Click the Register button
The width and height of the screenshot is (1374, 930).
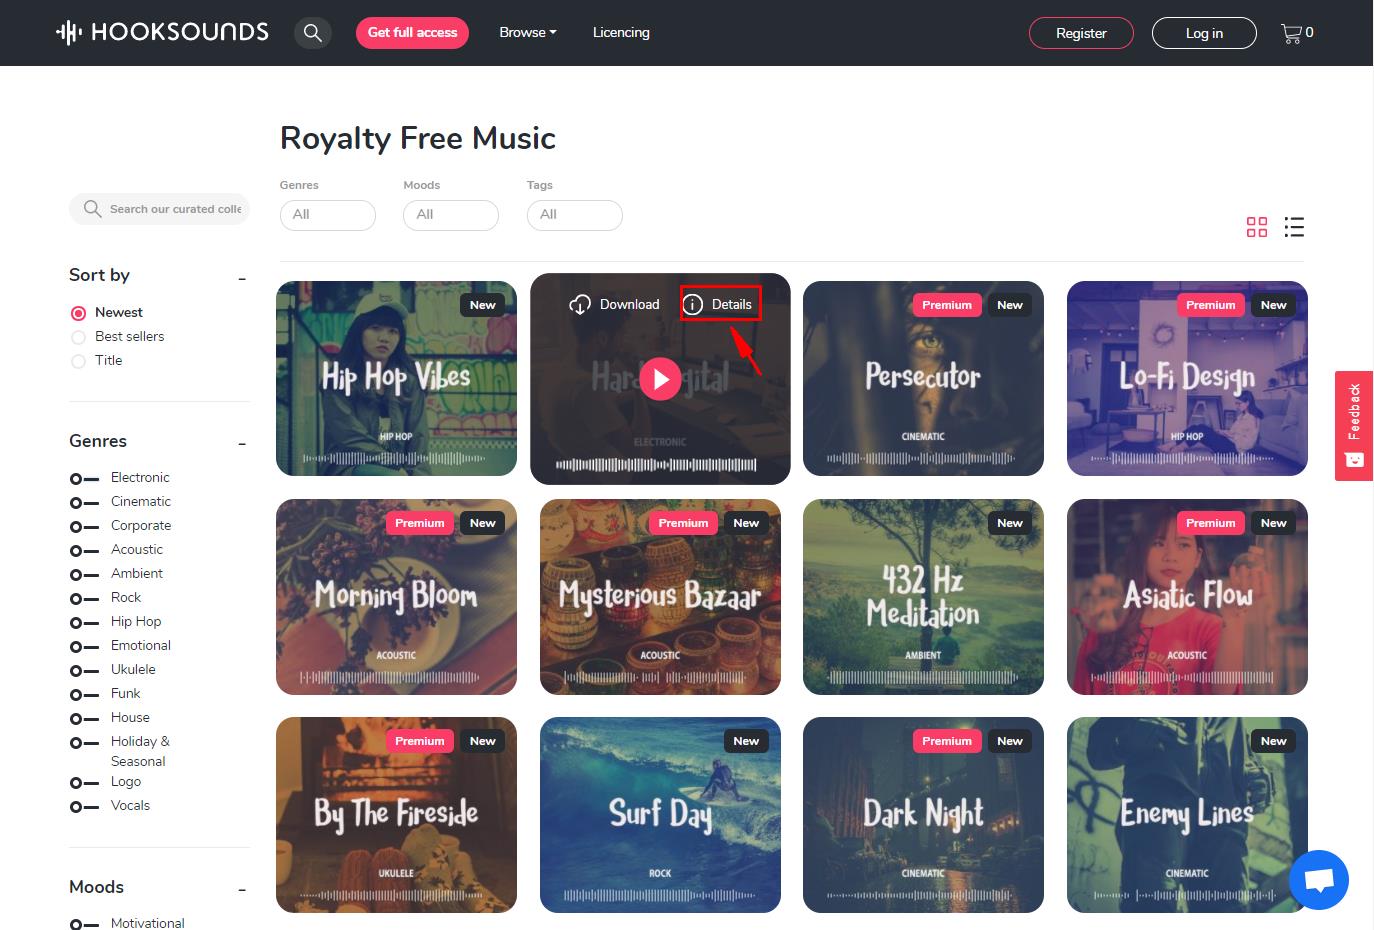click(1081, 33)
